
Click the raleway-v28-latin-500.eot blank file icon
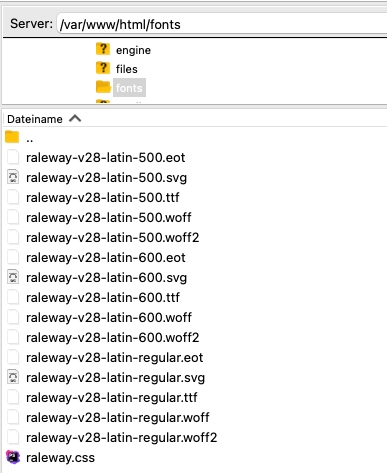click(x=13, y=157)
